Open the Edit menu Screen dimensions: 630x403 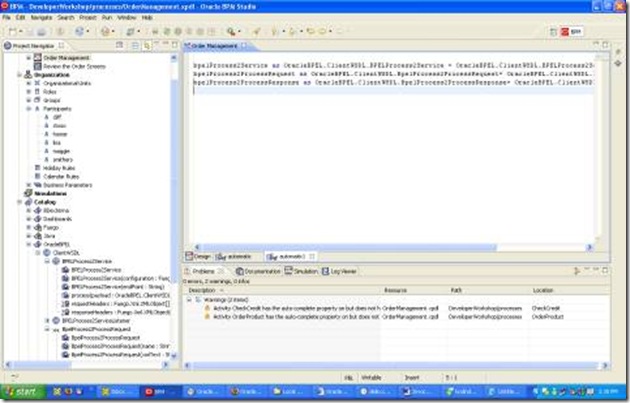tap(20, 18)
